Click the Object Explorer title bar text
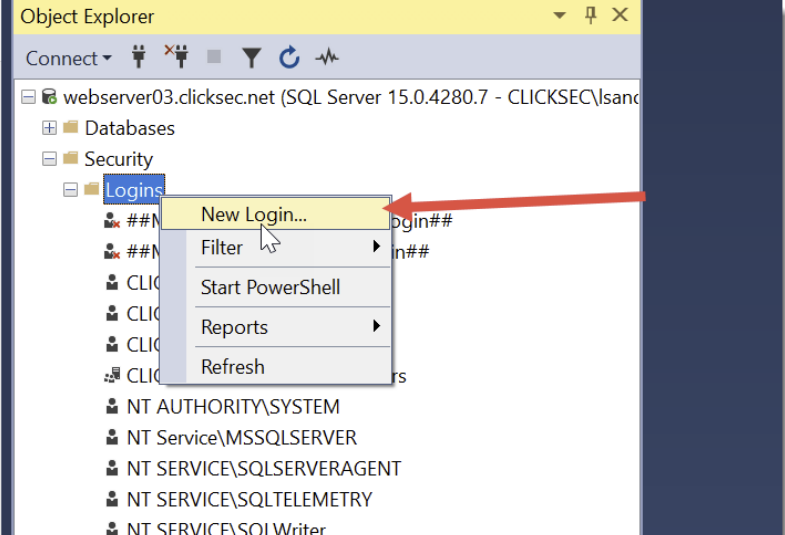The width and height of the screenshot is (785, 535). pos(87,17)
